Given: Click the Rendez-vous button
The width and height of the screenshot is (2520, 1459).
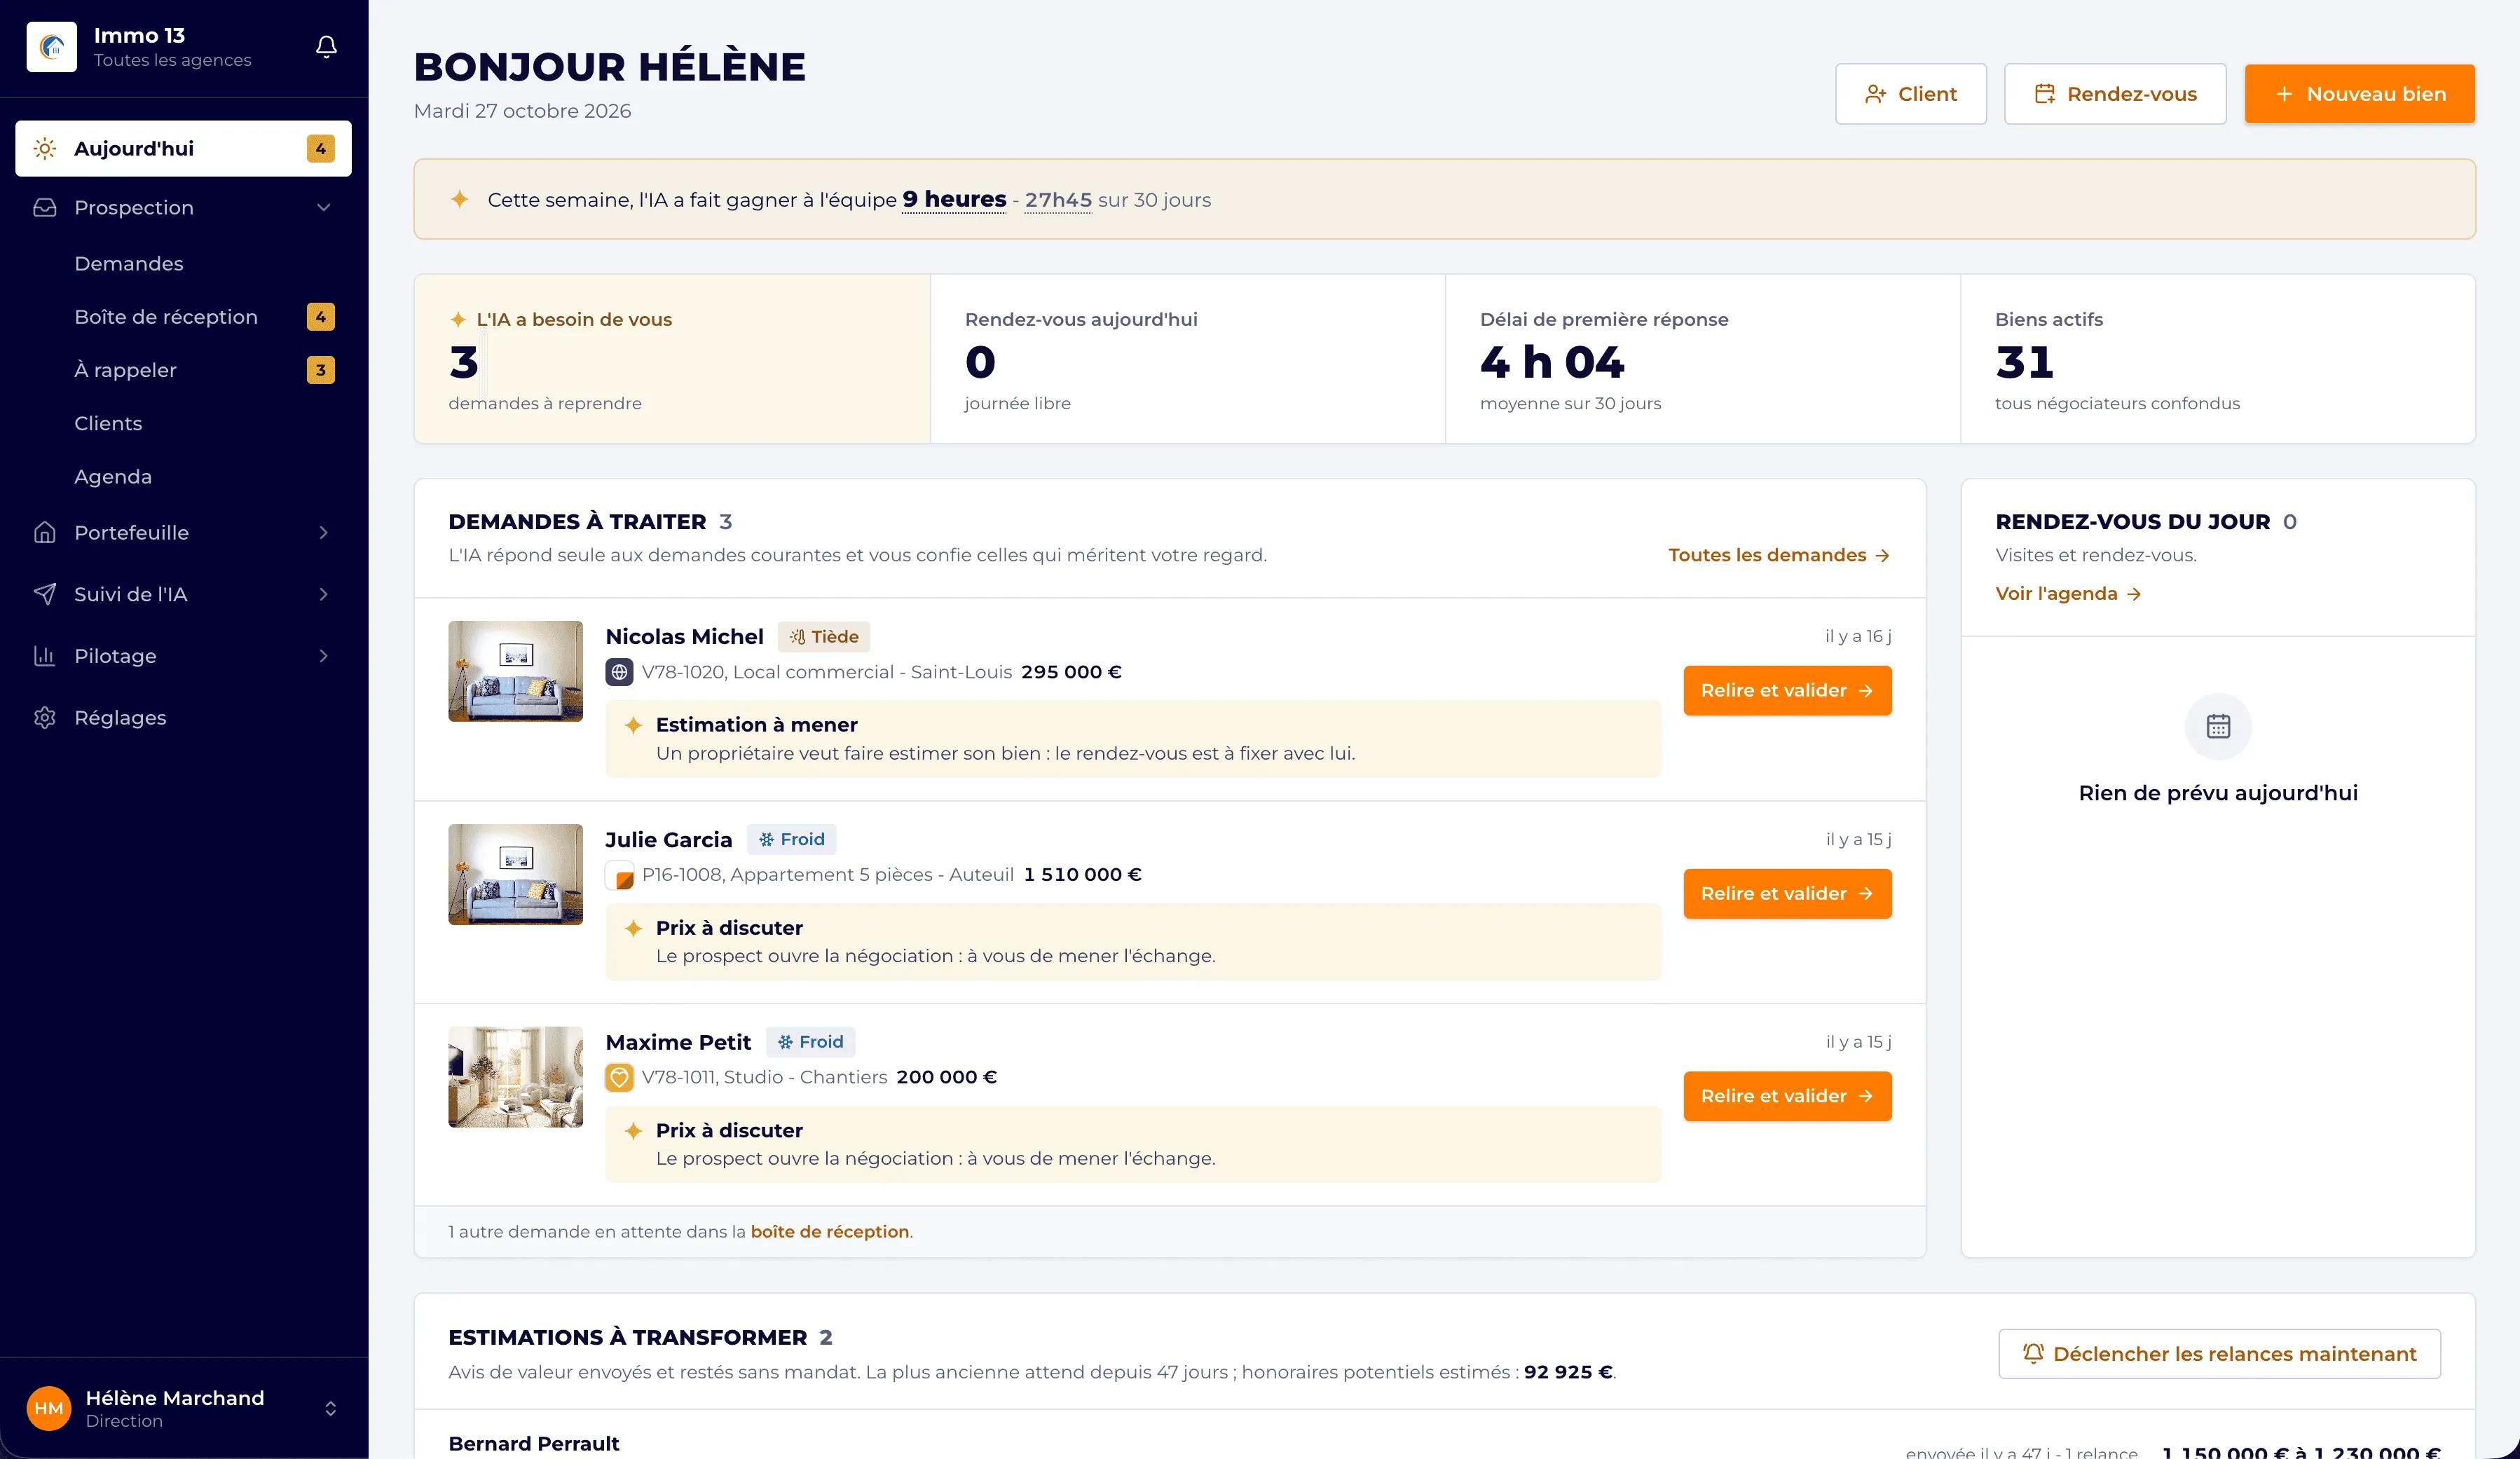Looking at the screenshot, I should (2115, 94).
